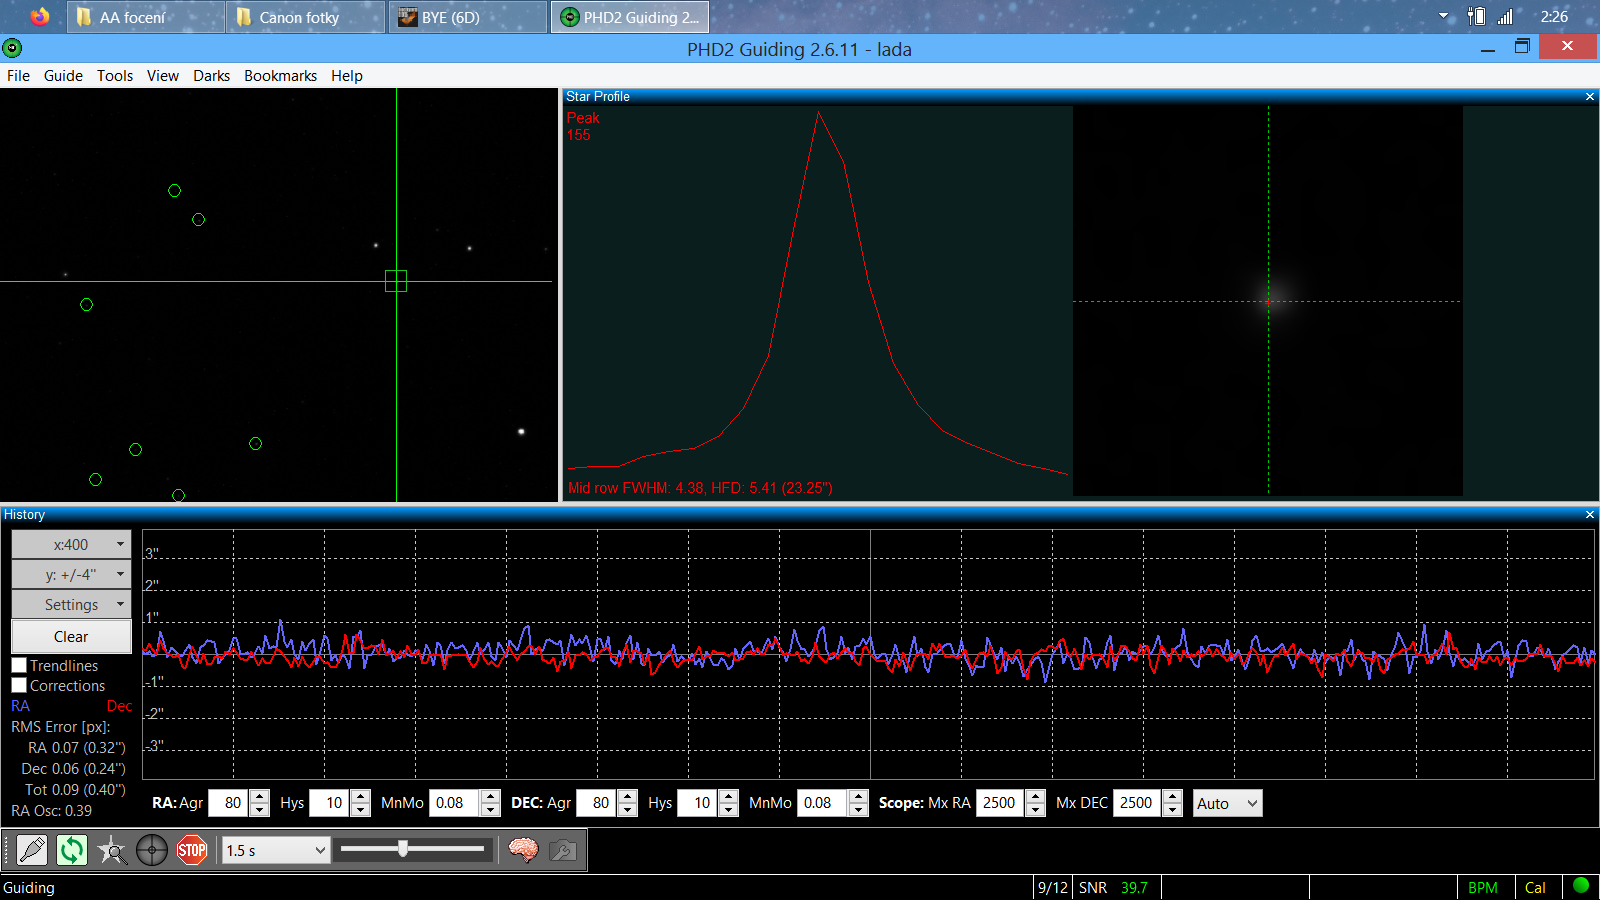
Task: Click the Auto-select Star icon
Action: coord(112,850)
